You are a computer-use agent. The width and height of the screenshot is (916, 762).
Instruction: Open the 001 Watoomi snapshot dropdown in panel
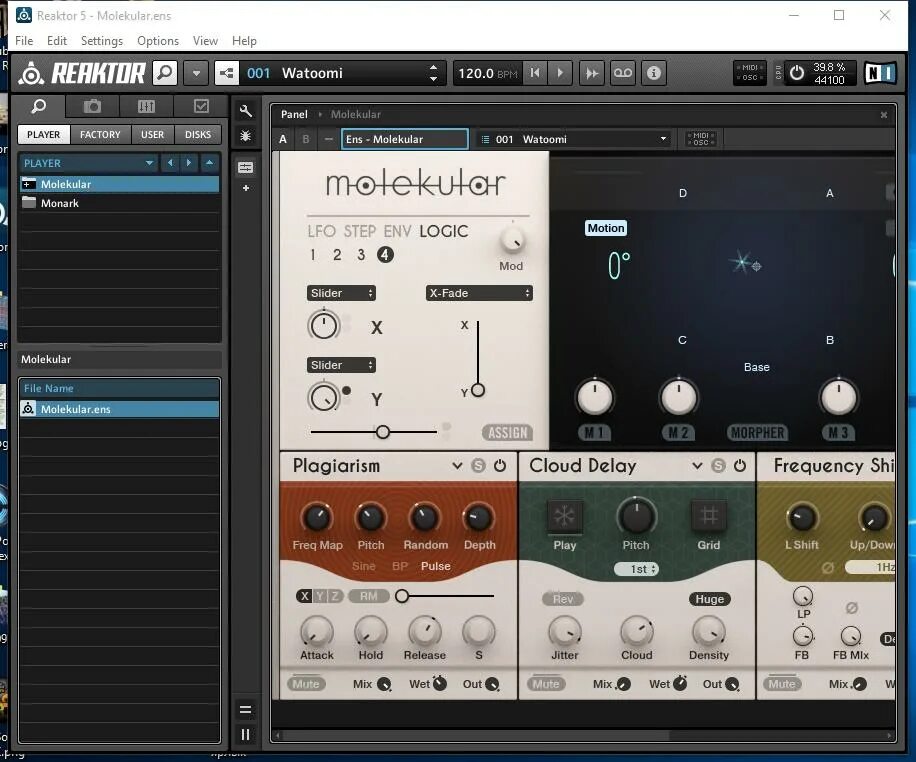click(x=575, y=139)
